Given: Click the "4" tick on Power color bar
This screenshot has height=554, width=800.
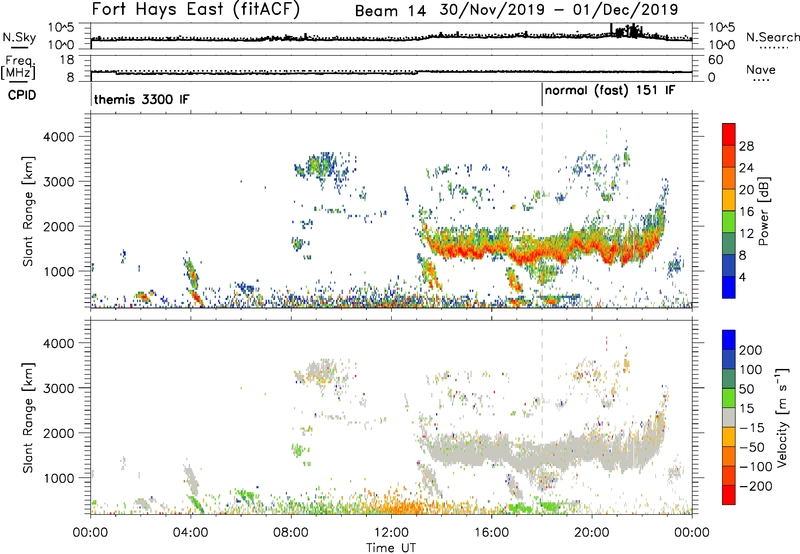Looking at the screenshot, I should click(743, 277).
